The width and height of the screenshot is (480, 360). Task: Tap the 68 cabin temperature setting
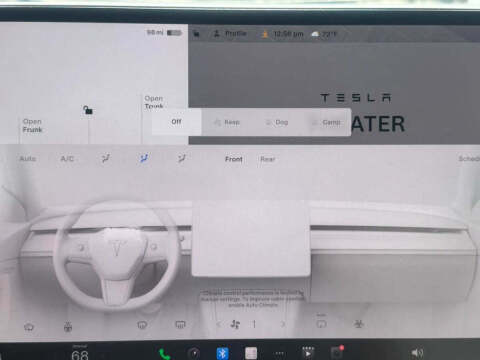[x=80, y=355]
